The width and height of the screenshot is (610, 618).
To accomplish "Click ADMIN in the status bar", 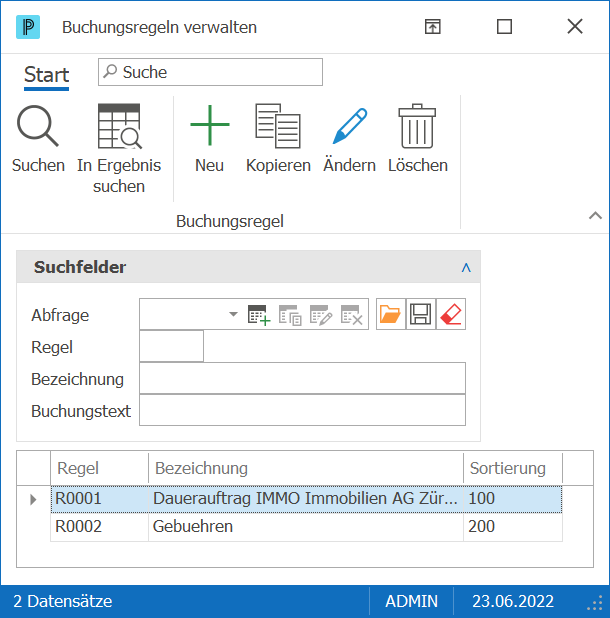I will coord(411,601).
